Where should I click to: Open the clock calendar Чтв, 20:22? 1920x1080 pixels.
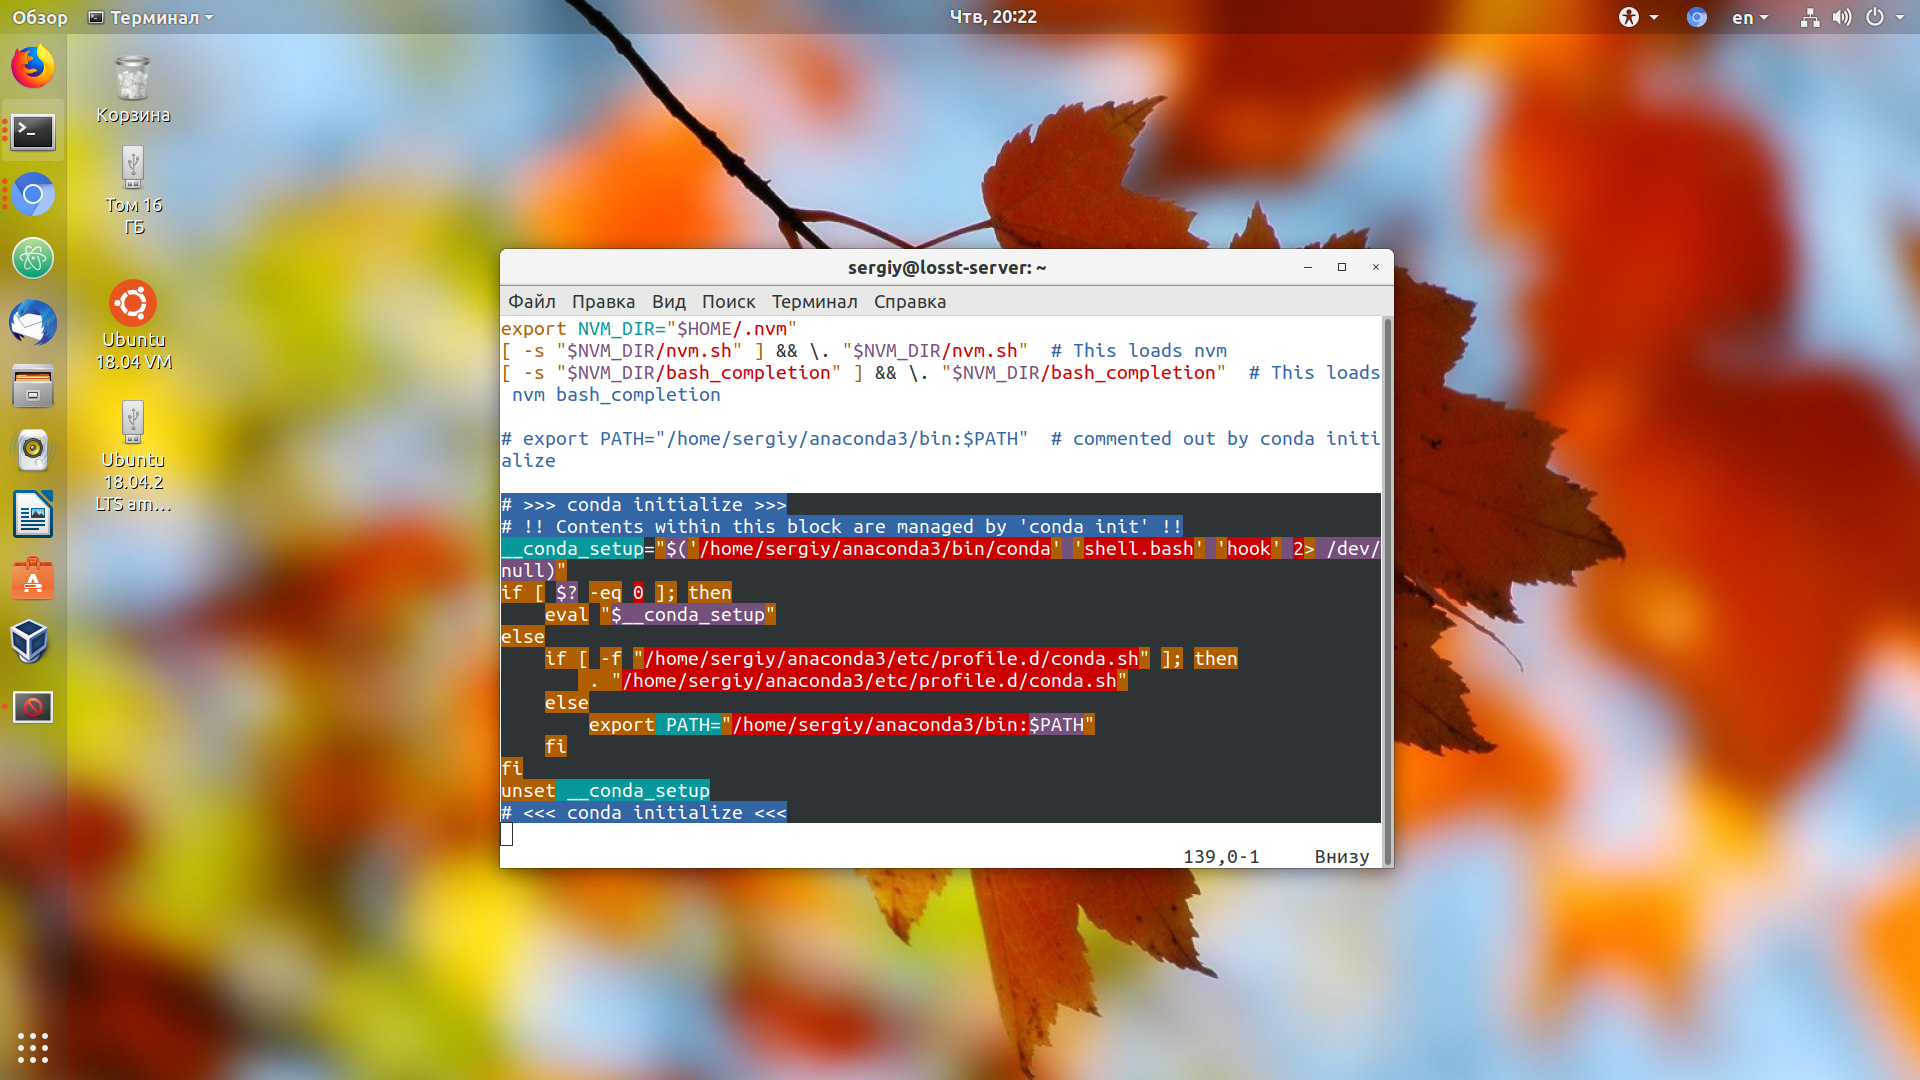pyautogui.click(x=992, y=17)
